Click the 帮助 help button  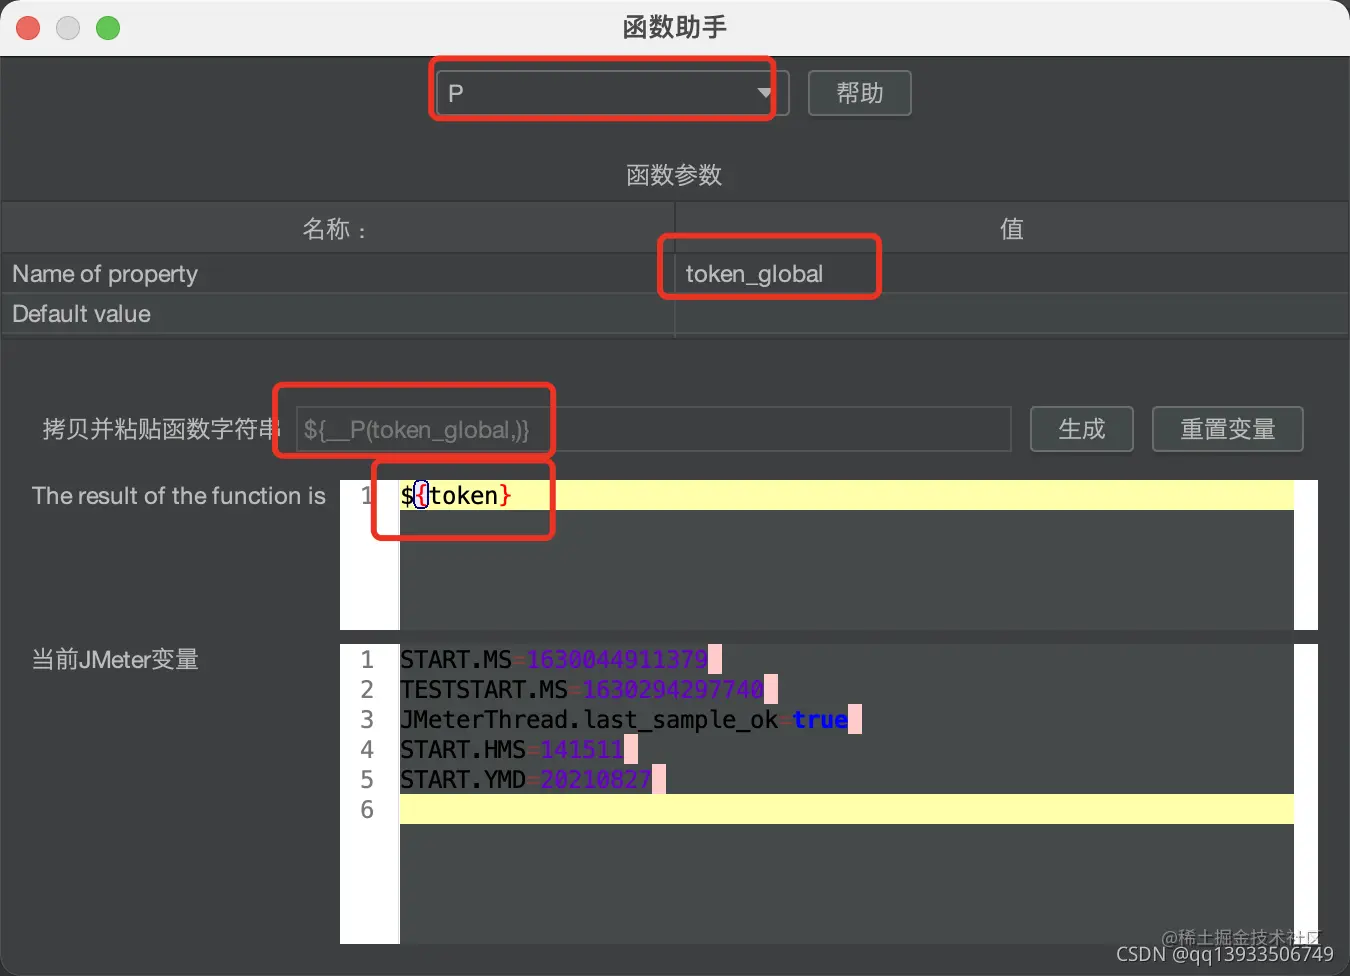(859, 93)
